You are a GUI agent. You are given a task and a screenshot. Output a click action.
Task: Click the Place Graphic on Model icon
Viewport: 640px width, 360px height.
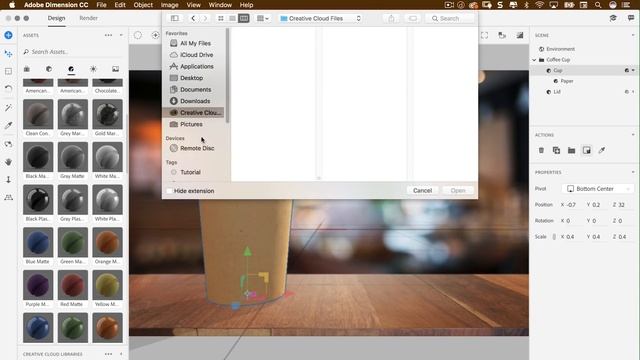point(587,150)
